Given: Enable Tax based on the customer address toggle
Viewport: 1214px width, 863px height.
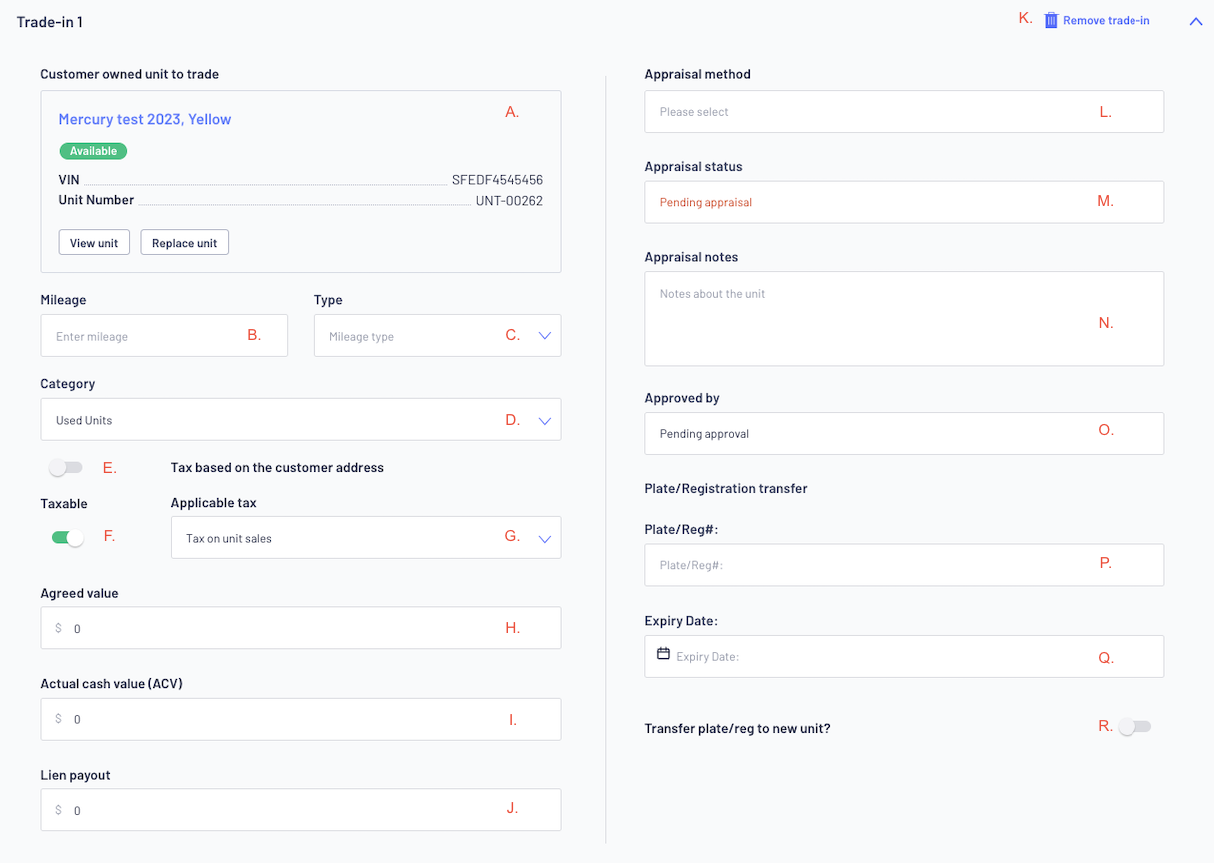Looking at the screenshot, I should (x=66, y=467).
